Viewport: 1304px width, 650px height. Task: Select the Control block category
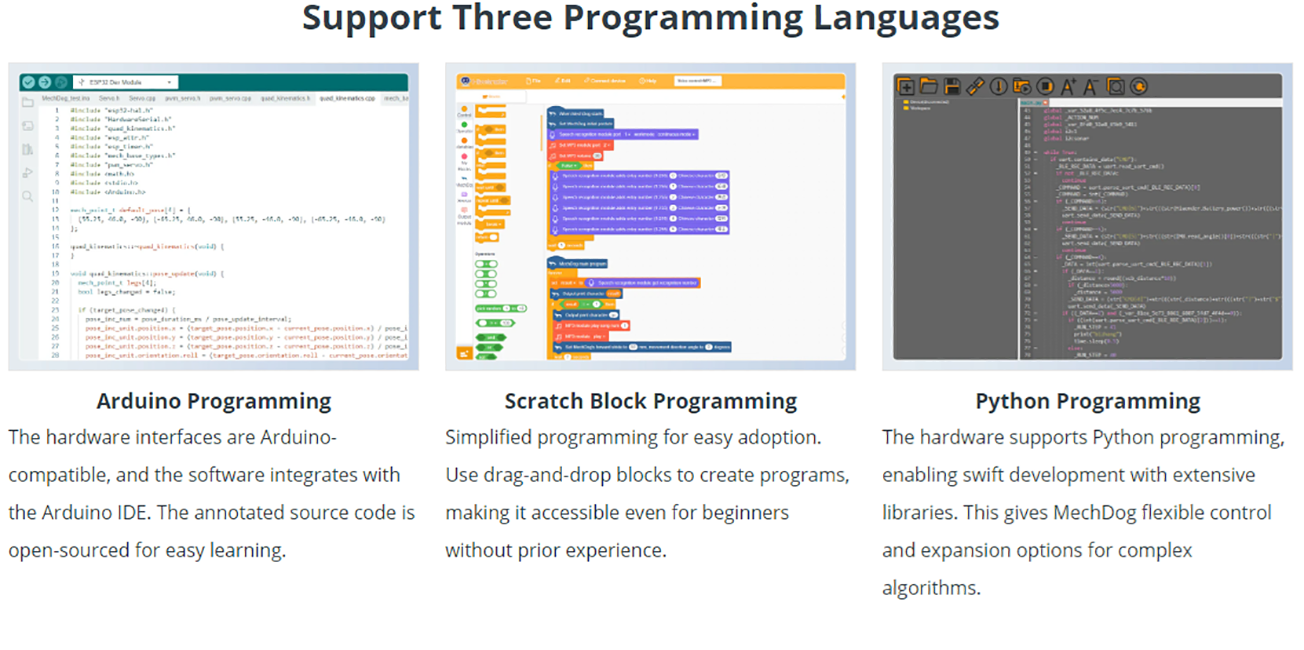tap(465, 112)
